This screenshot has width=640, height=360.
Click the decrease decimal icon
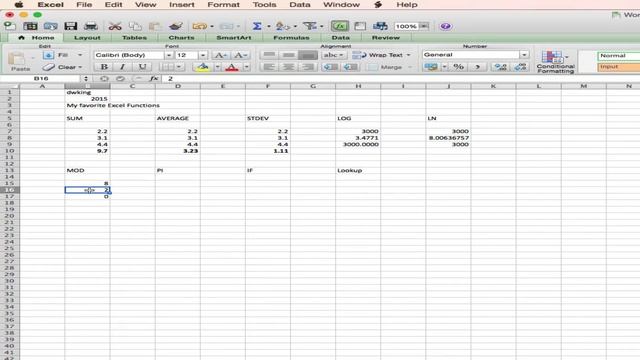pos(520,67)
